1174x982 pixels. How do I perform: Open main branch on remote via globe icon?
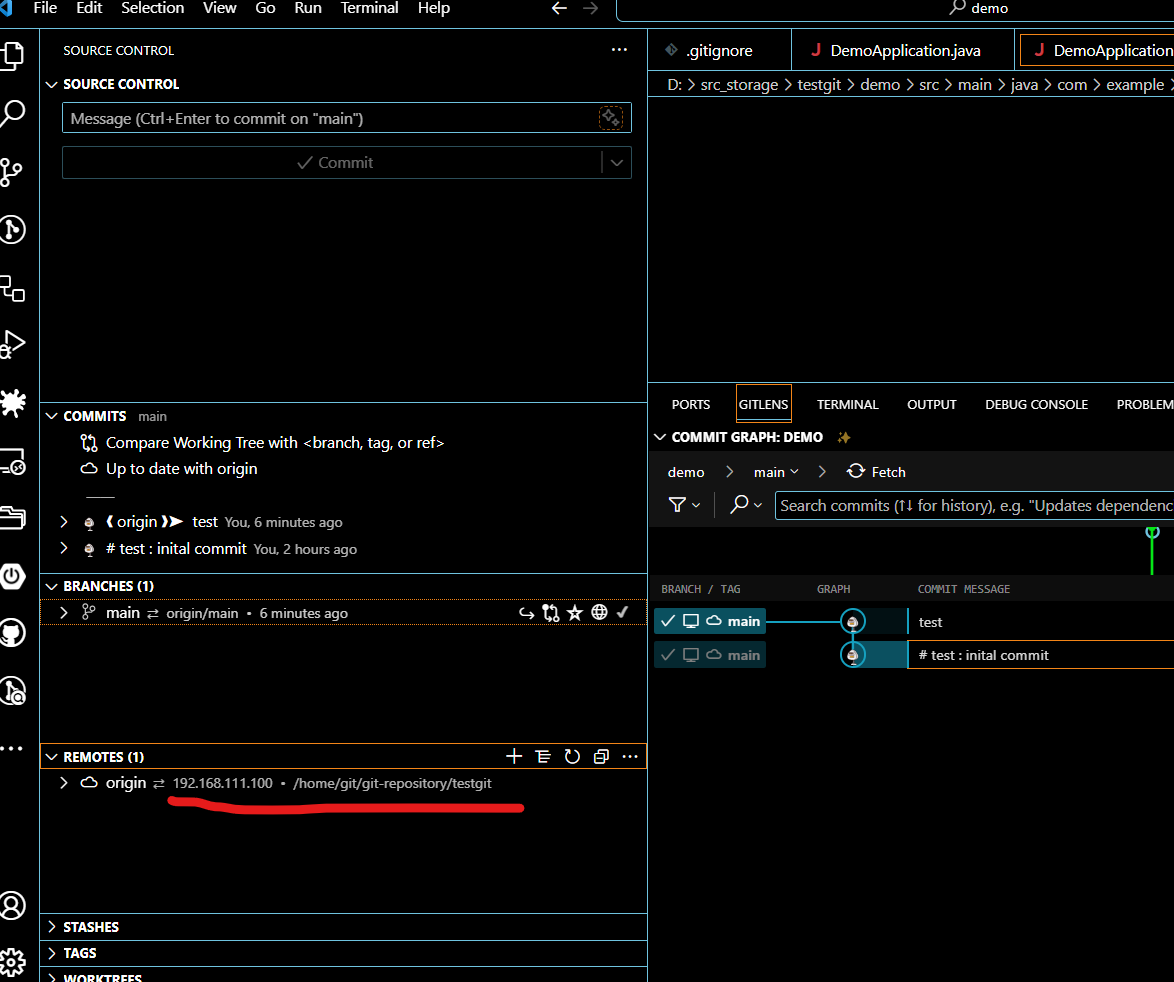point(599,612)
